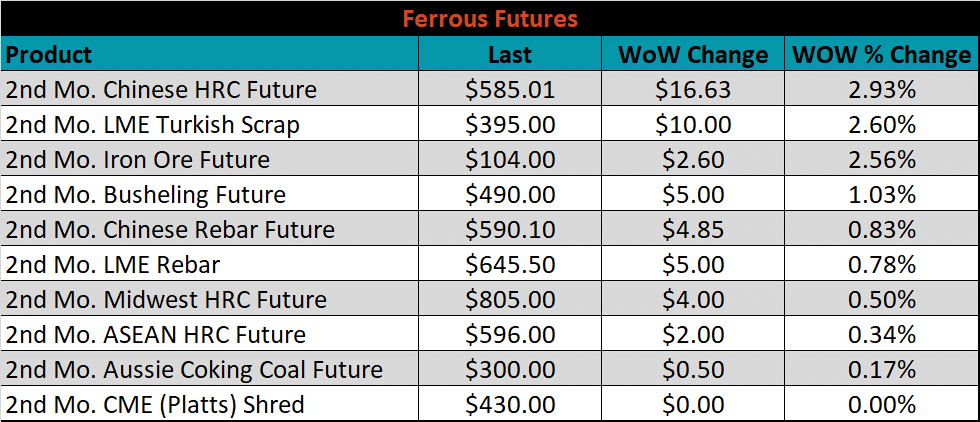Click the WOW % Change header
980x422 pixels.
pyautogui.click(x=882, y=54)
